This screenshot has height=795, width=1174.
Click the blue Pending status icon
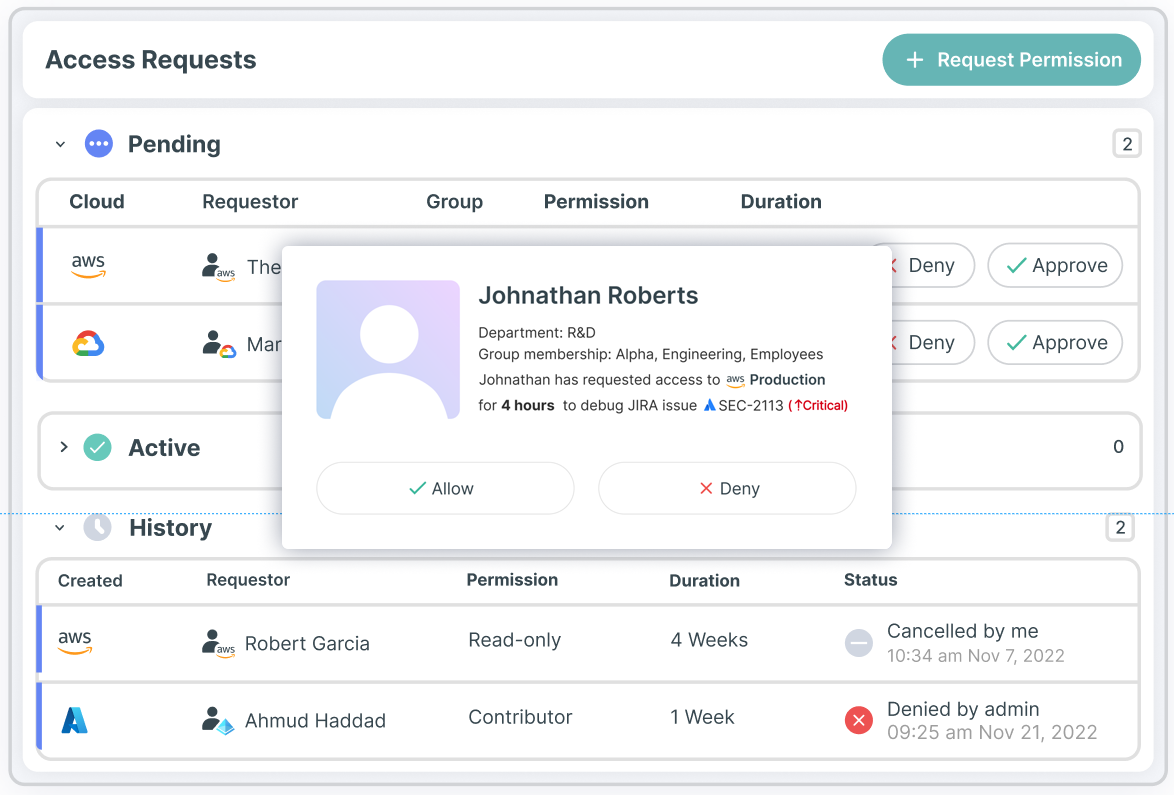(98, 144)
